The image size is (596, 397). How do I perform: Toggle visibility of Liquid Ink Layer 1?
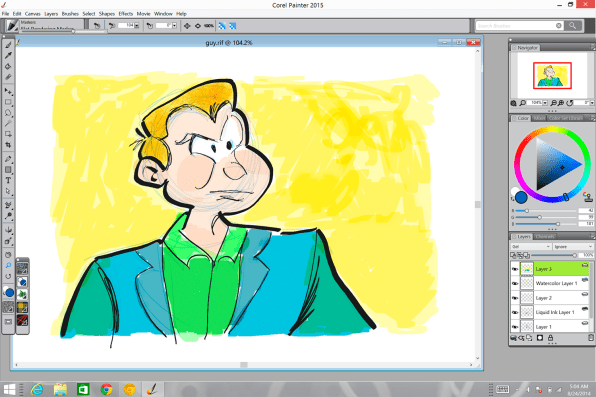coord(515,312)
